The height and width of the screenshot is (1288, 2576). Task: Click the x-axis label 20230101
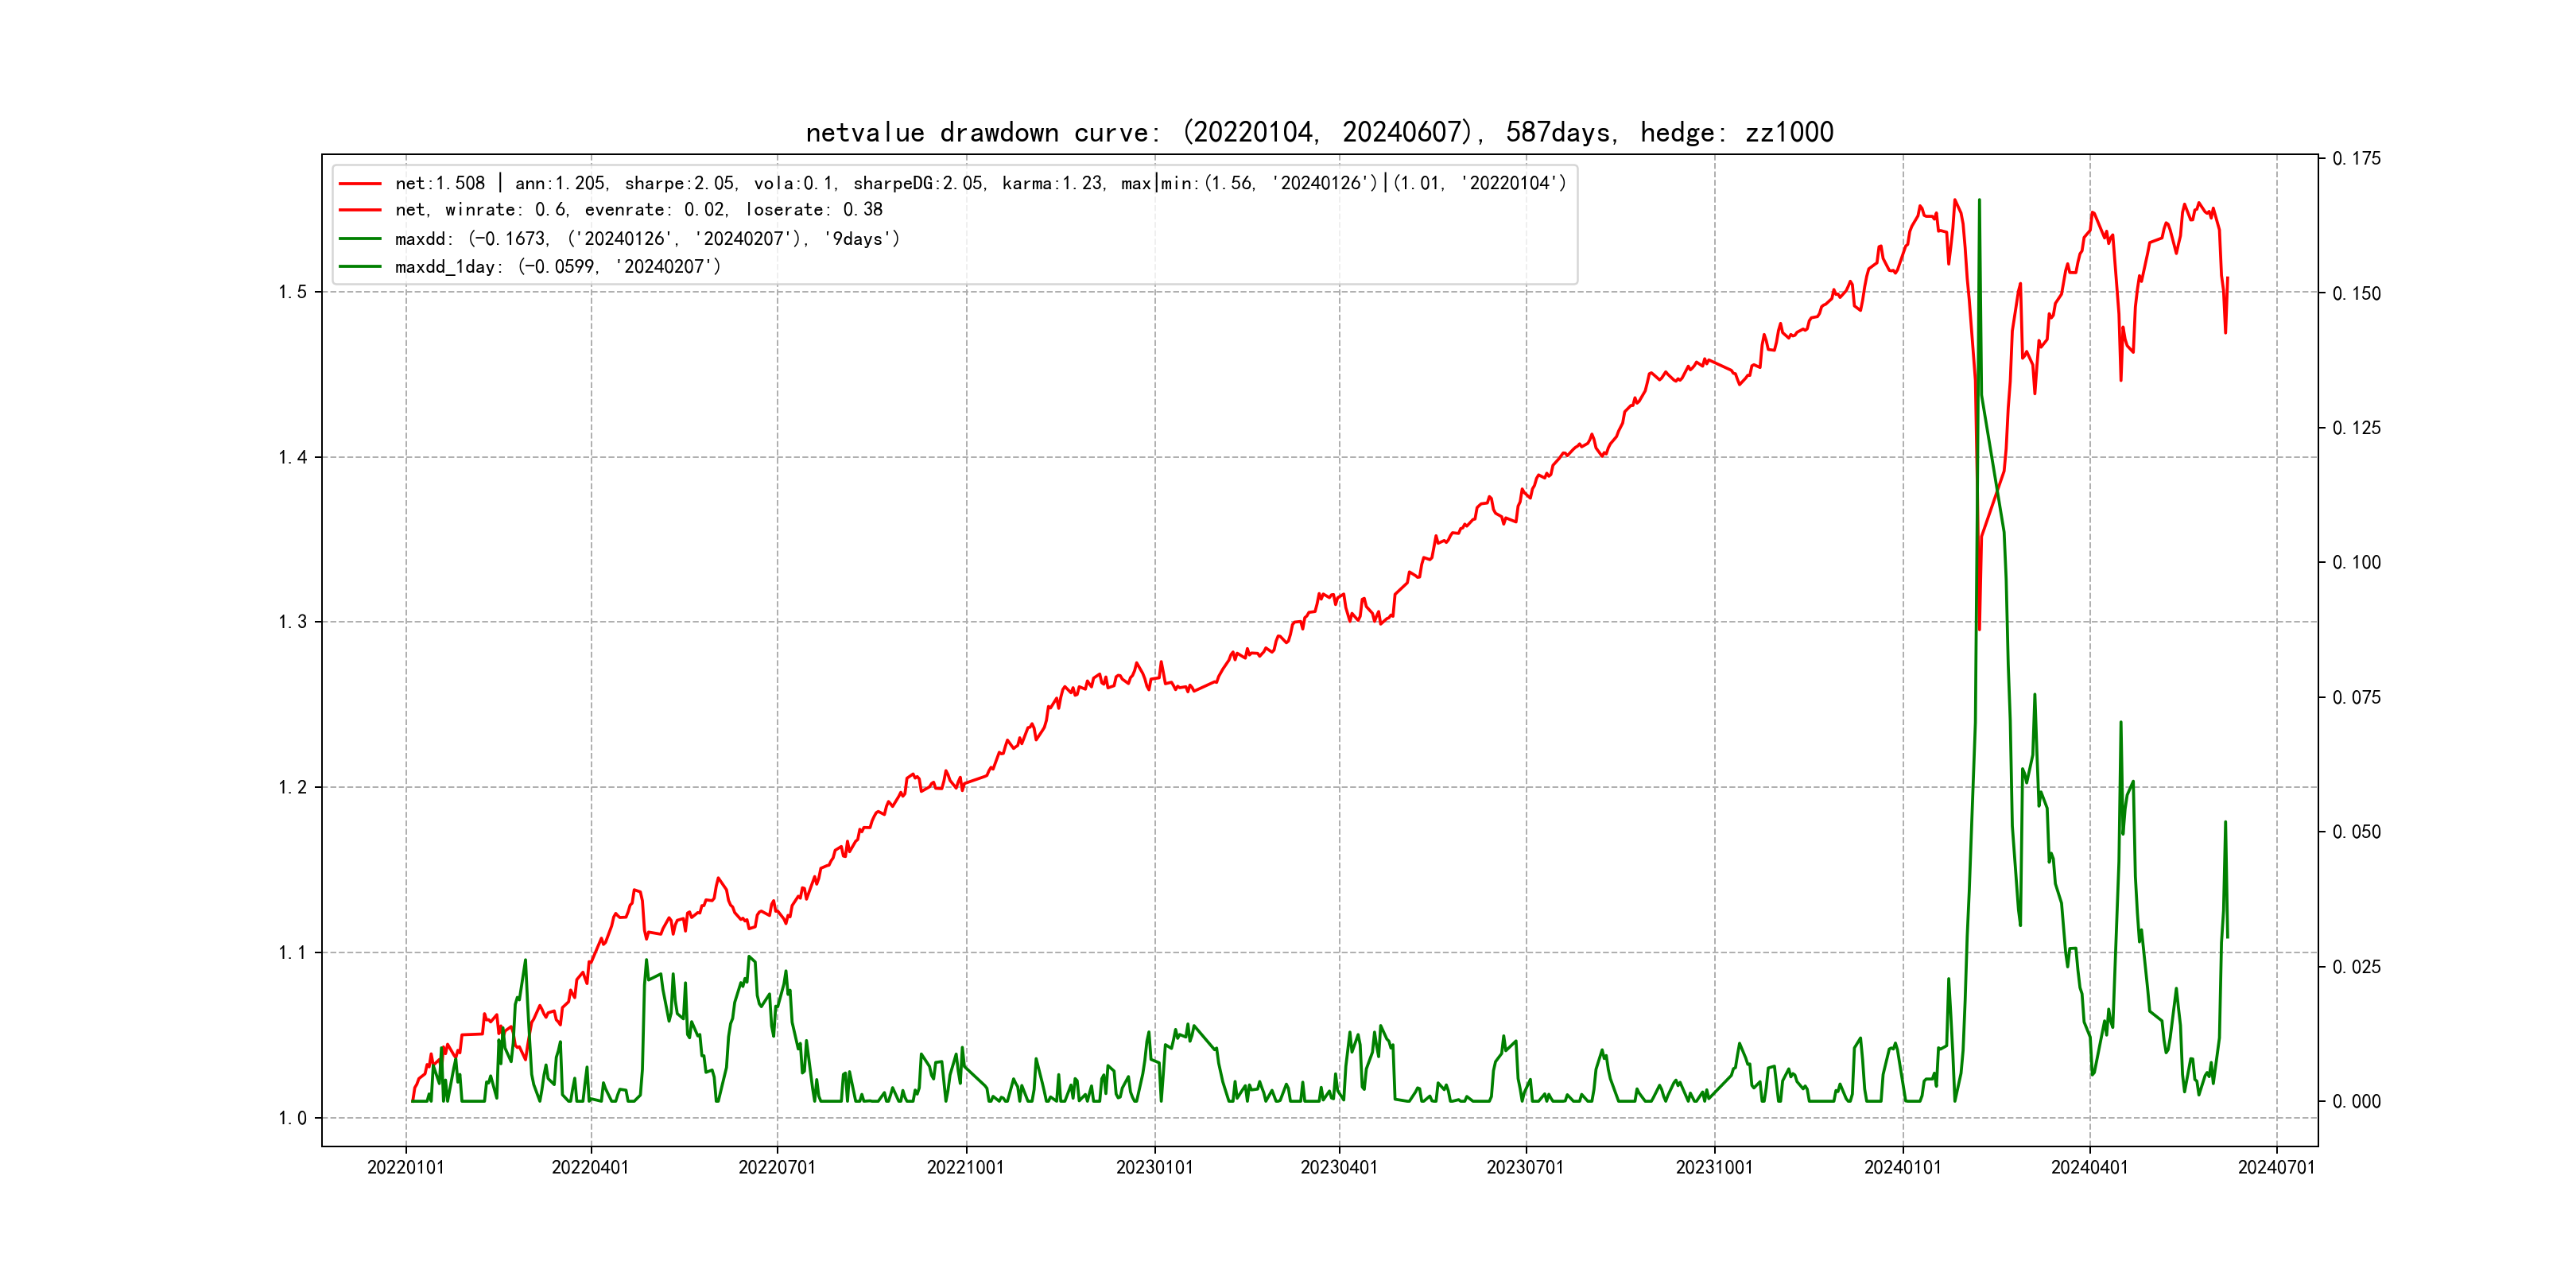[1154, 1167]
